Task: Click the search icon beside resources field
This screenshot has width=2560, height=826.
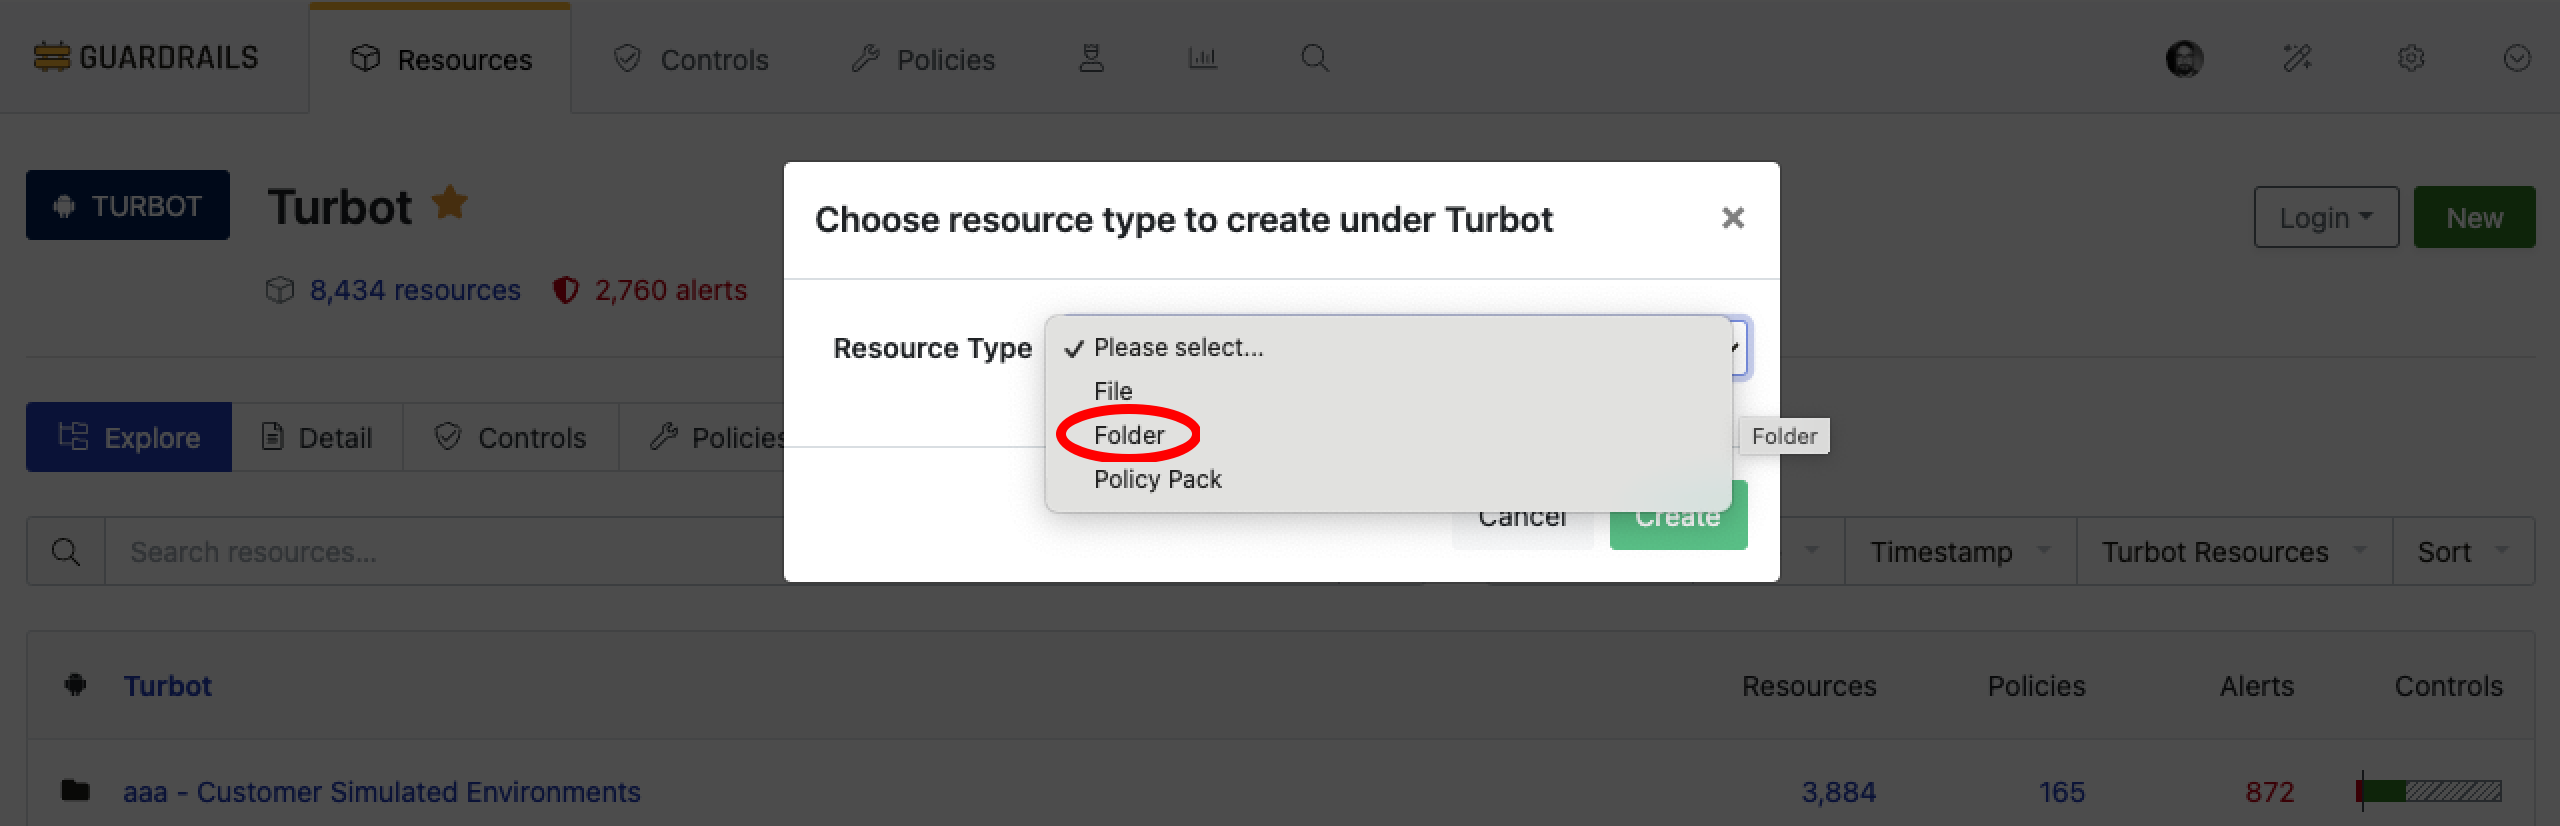Action: pos(66,551)
